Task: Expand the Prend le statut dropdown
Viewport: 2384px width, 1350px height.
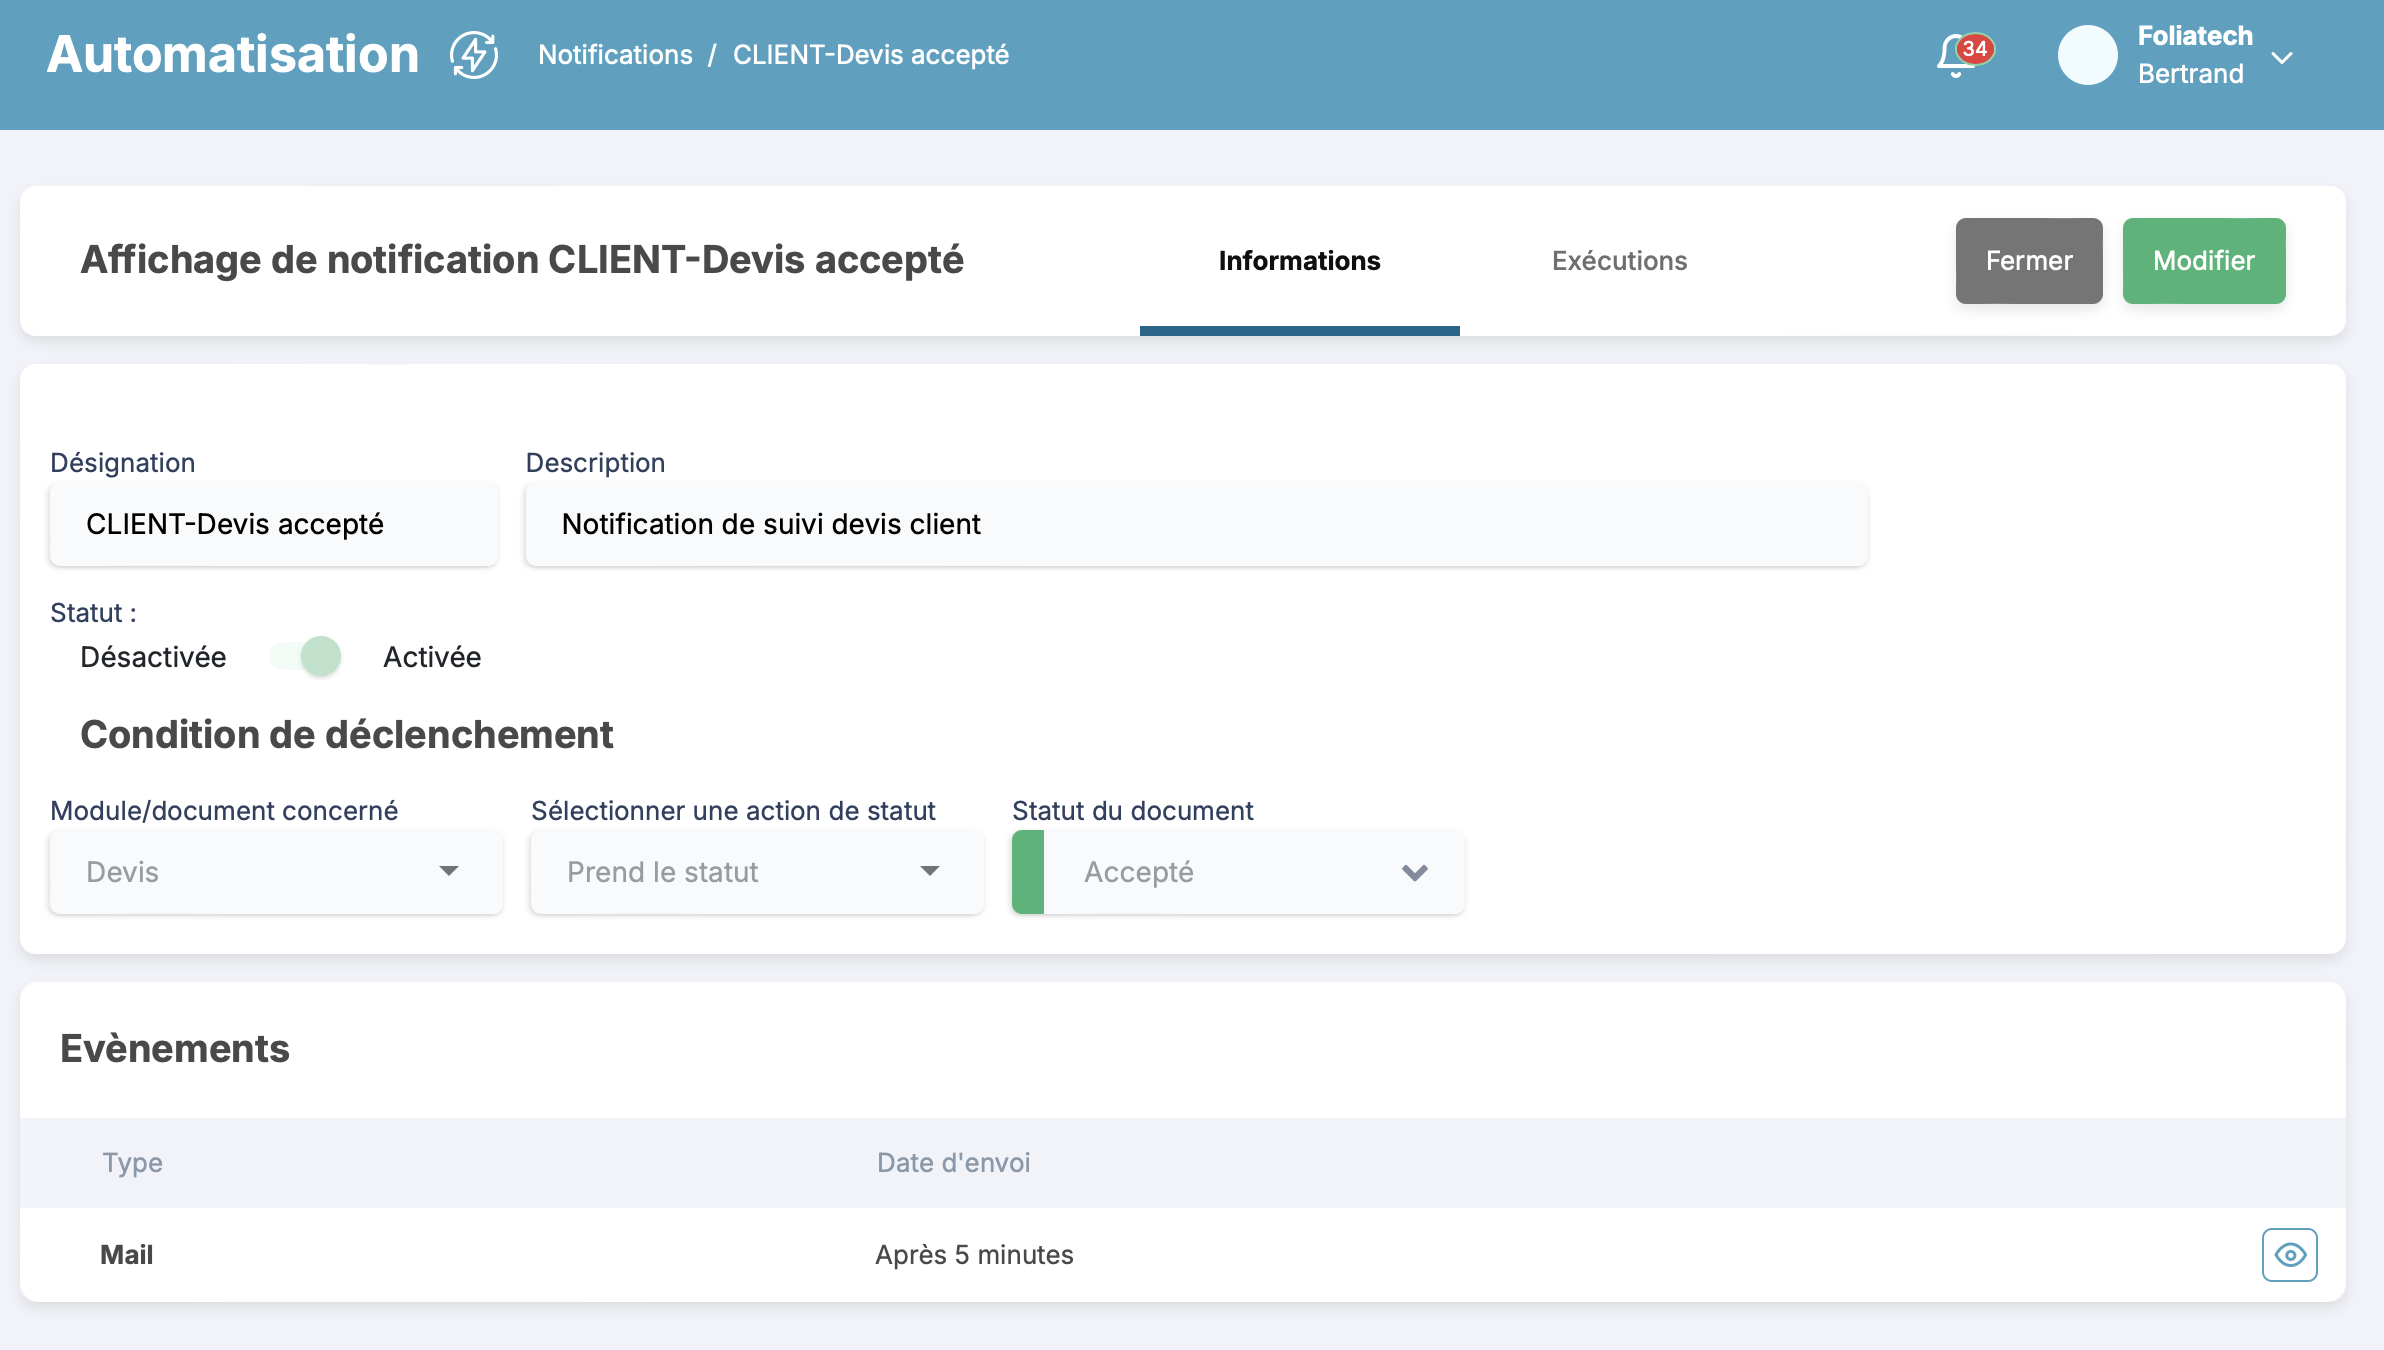Action: (x=757, y=872)
